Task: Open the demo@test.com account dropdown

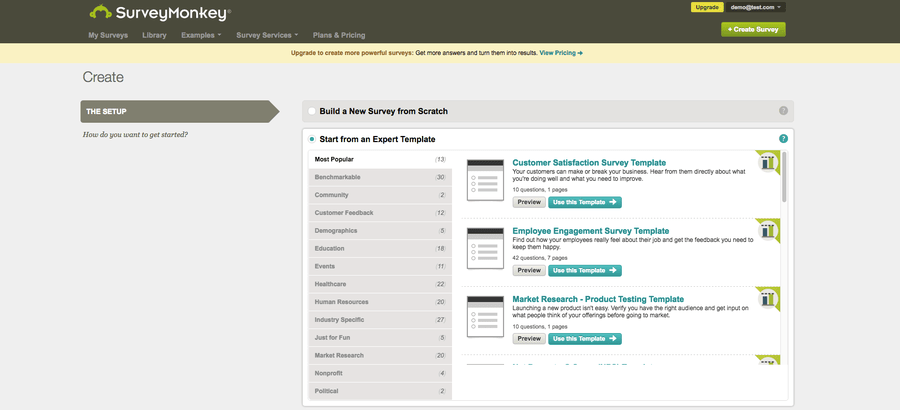Action: [x=755, y=7]
